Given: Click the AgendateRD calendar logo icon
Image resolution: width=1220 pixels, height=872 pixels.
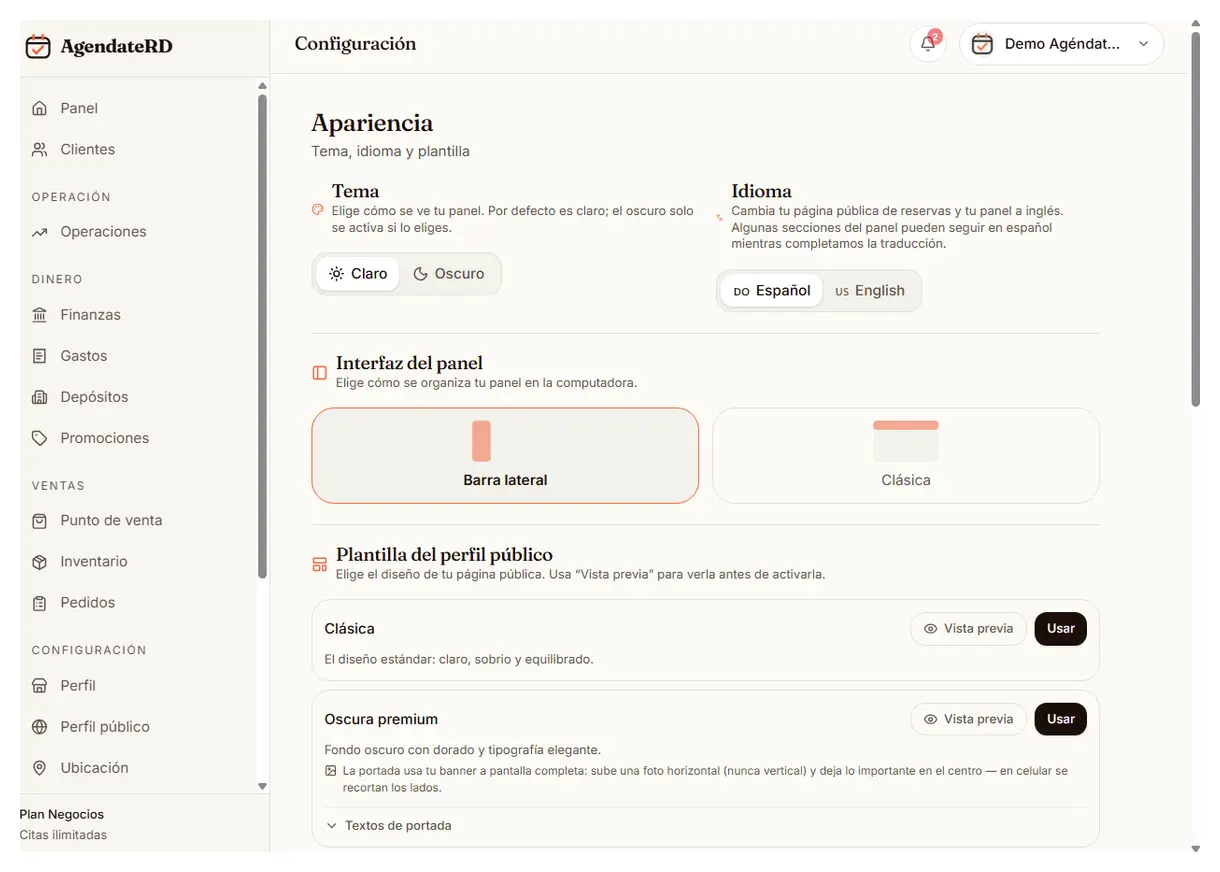Looking at the screenshot, I should pyautogui.click(x=38, y=46).
